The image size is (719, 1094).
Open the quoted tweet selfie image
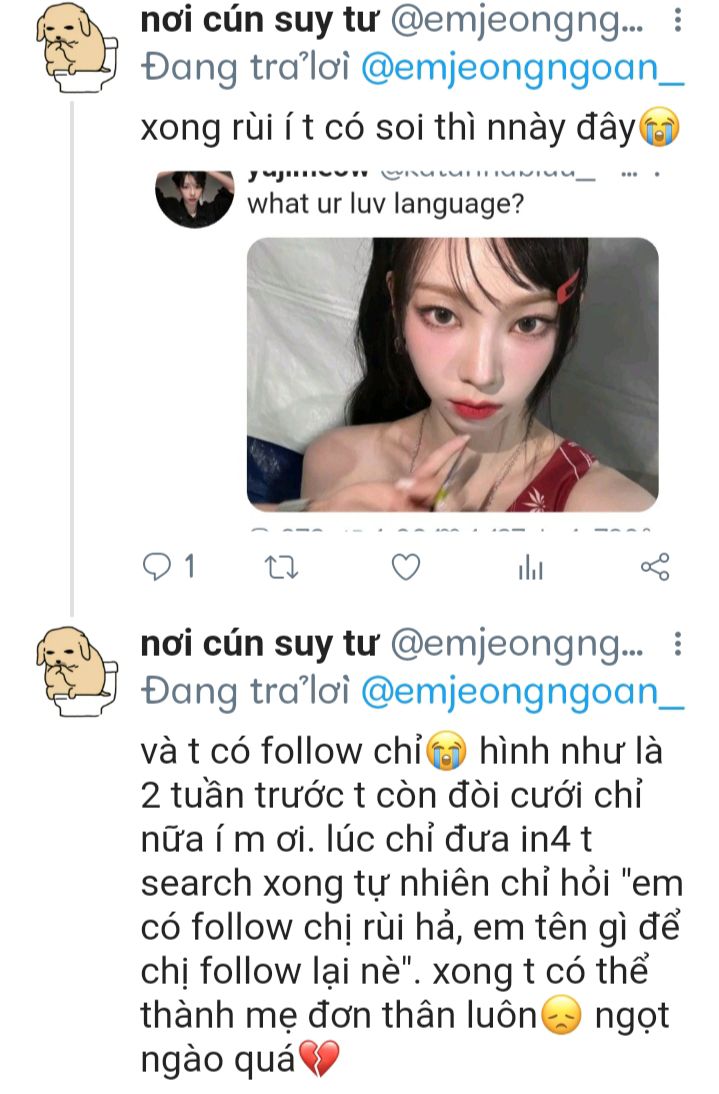453,375
